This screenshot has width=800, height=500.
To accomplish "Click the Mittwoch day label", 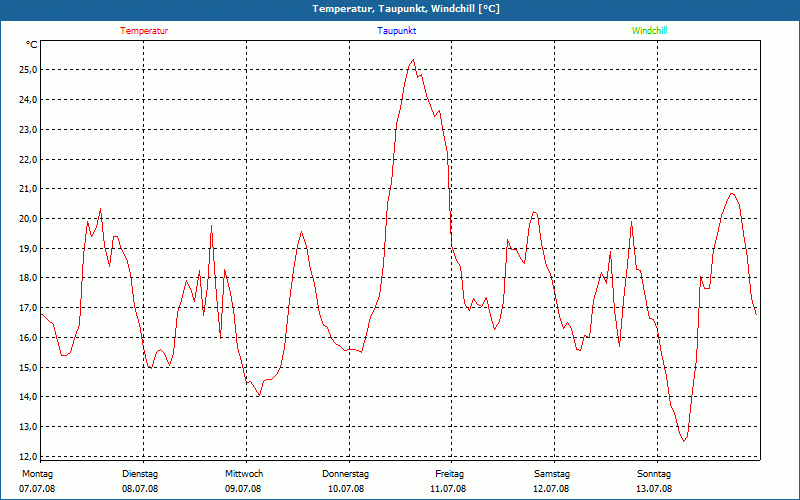I will pyautogui.click(x=244, y=474).
